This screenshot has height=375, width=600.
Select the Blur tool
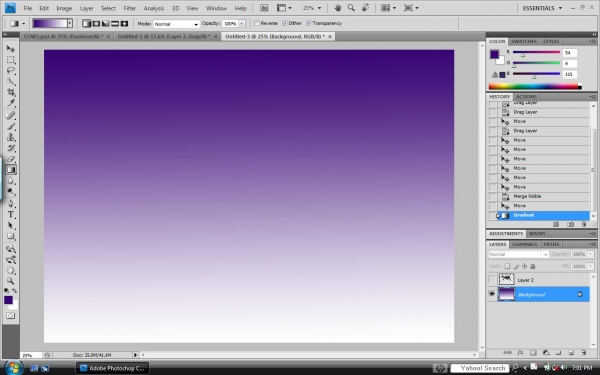11,181
